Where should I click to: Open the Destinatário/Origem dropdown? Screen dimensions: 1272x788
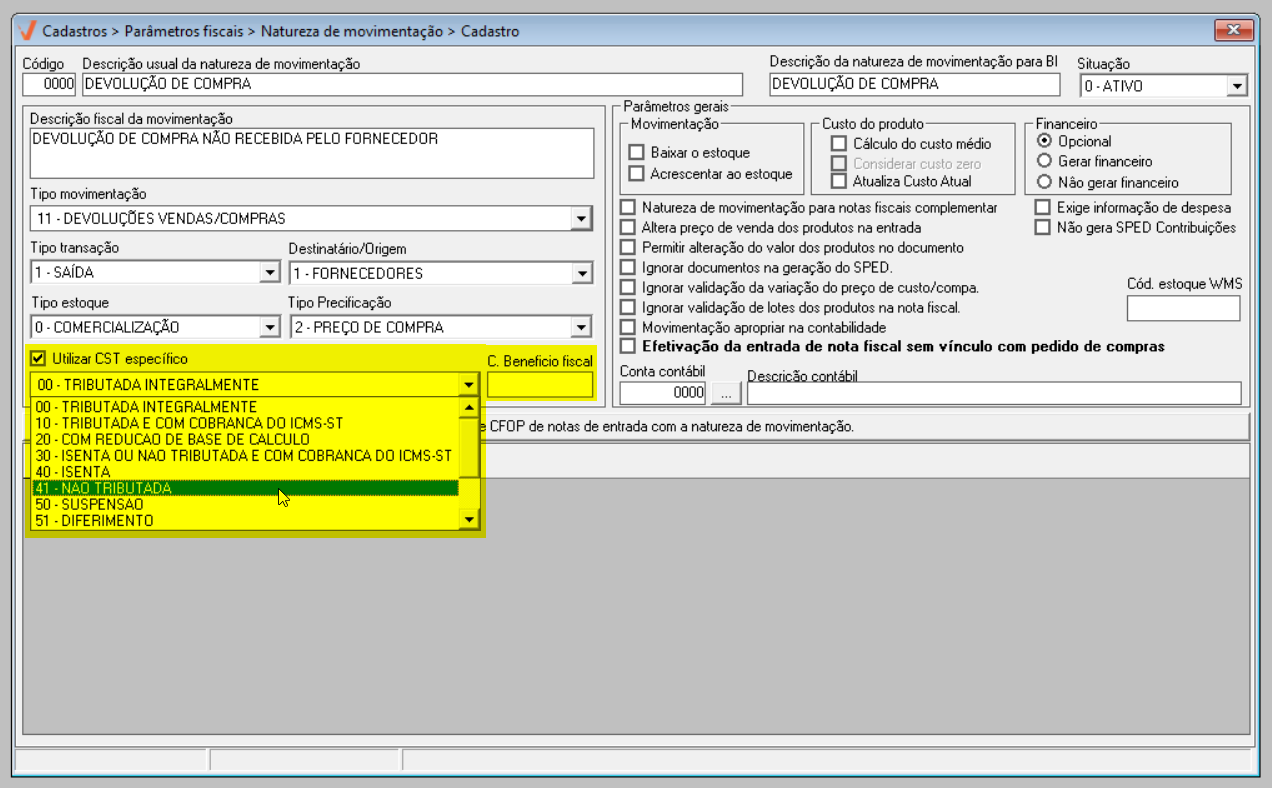click(581, 273)
